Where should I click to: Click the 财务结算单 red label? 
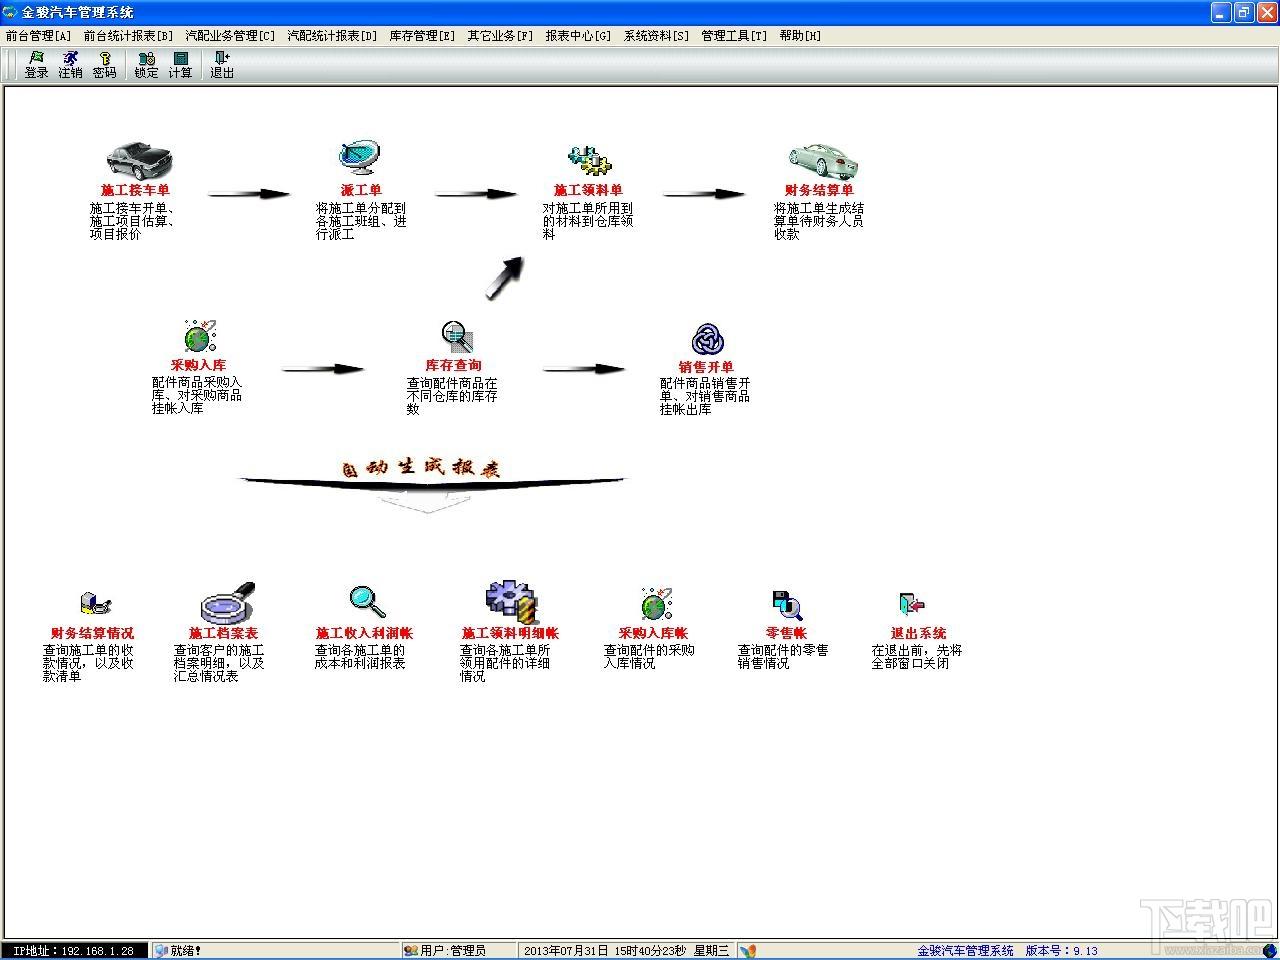(819, 190)
